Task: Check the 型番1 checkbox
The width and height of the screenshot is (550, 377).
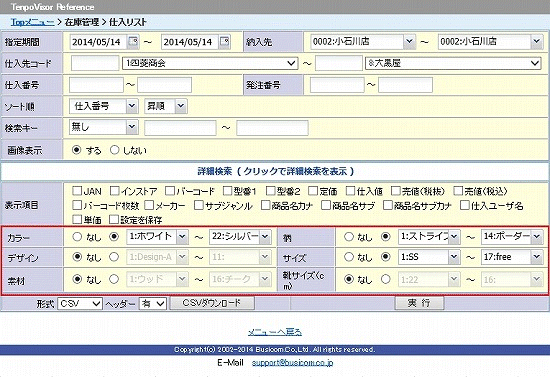Action: coord(228,191)
